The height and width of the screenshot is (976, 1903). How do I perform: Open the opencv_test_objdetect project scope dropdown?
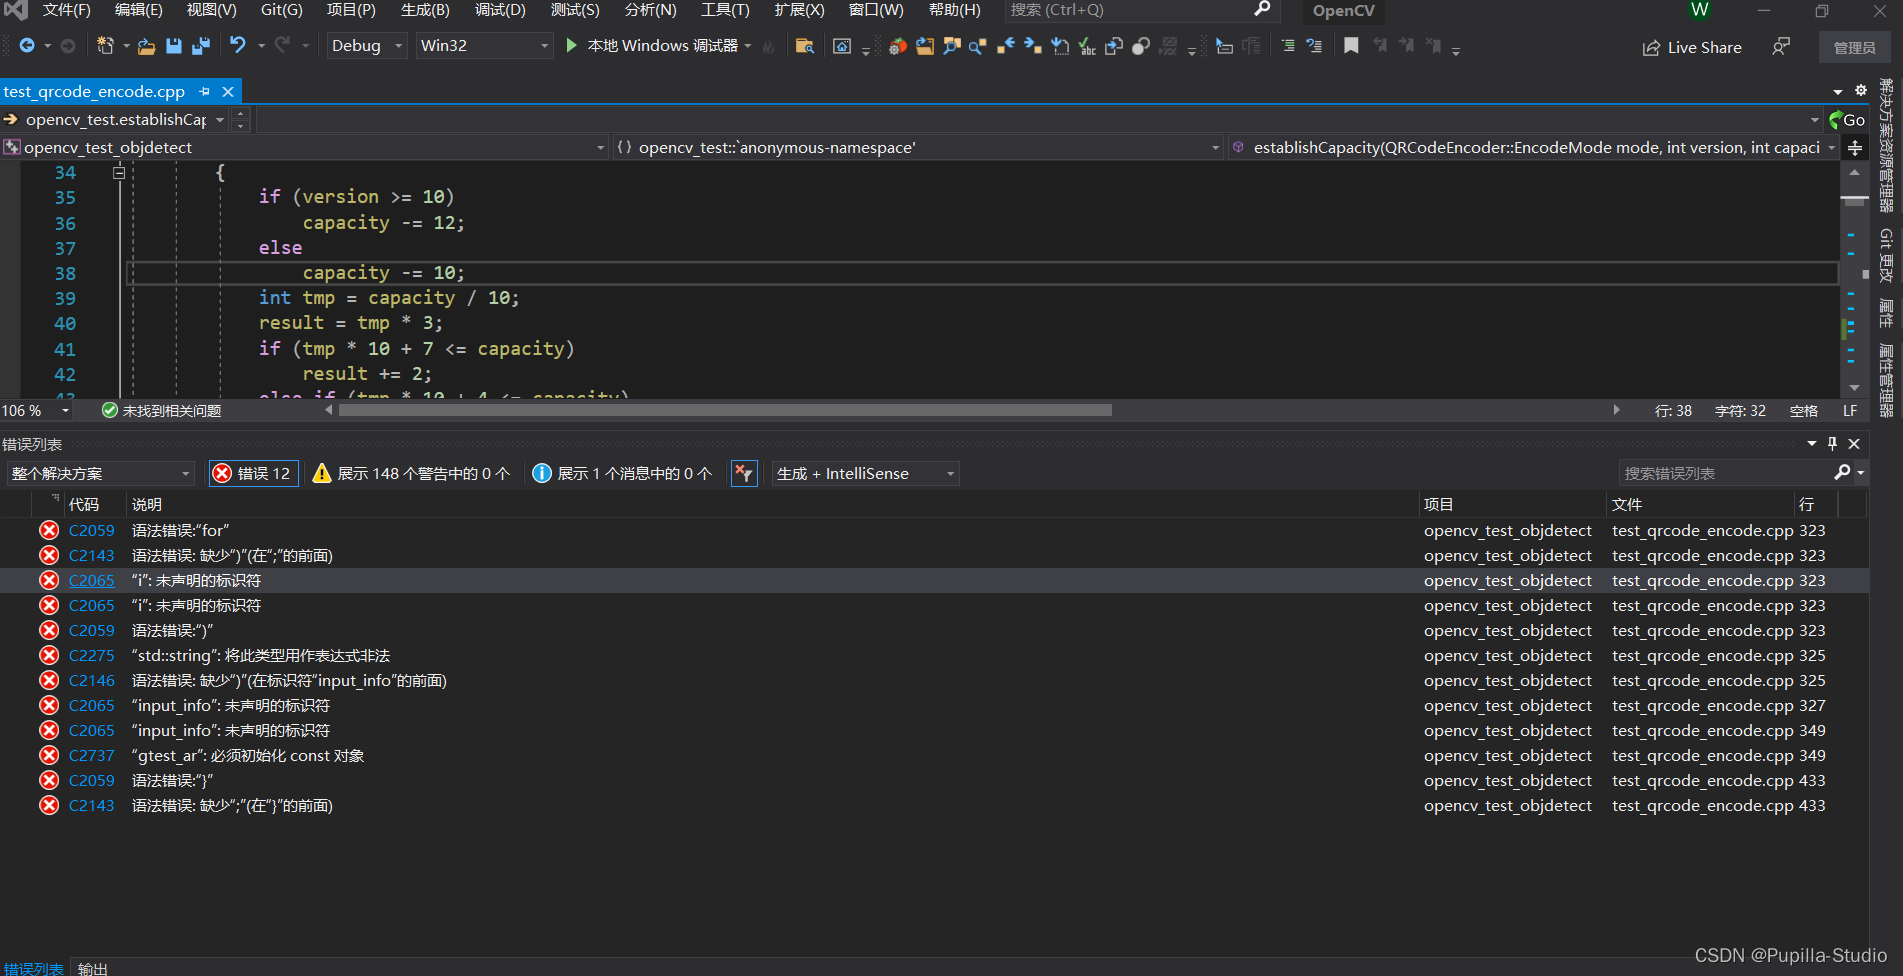(x=305, y=147)
